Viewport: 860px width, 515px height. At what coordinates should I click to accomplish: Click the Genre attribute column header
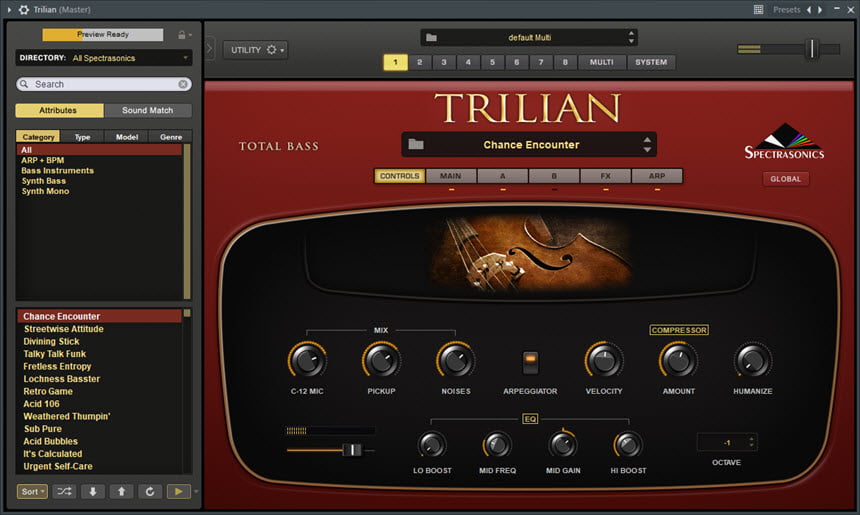[x=171, y=137]
